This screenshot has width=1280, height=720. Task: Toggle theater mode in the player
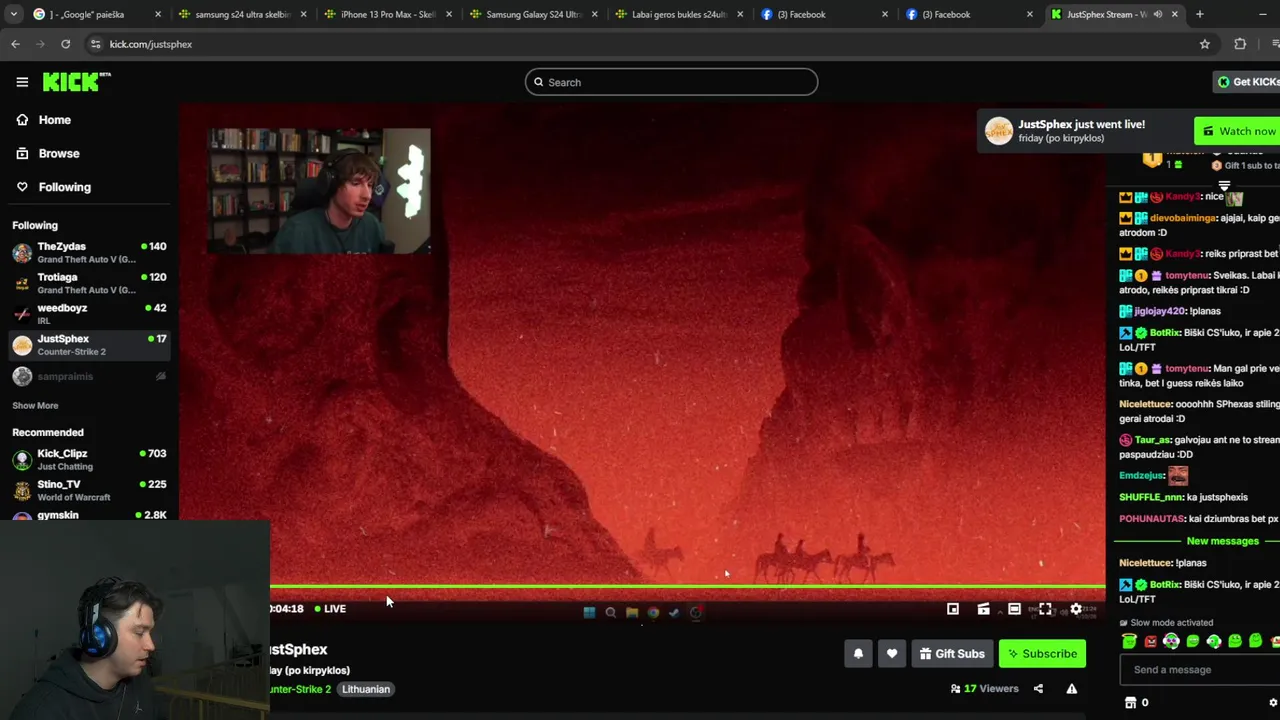[x=1014, y=609]
